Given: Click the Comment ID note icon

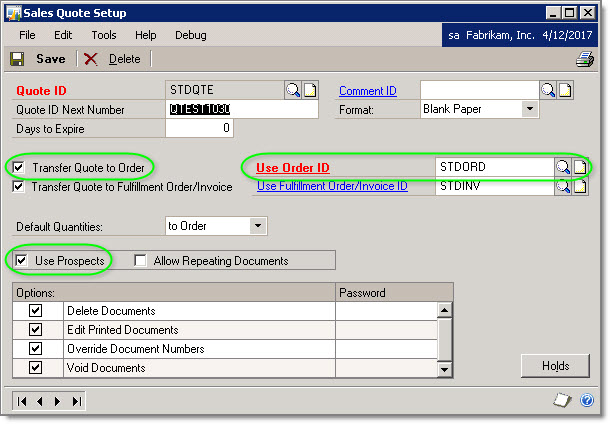Looking at the screenshot, I should pyautogui.click(x=565, y=90).
